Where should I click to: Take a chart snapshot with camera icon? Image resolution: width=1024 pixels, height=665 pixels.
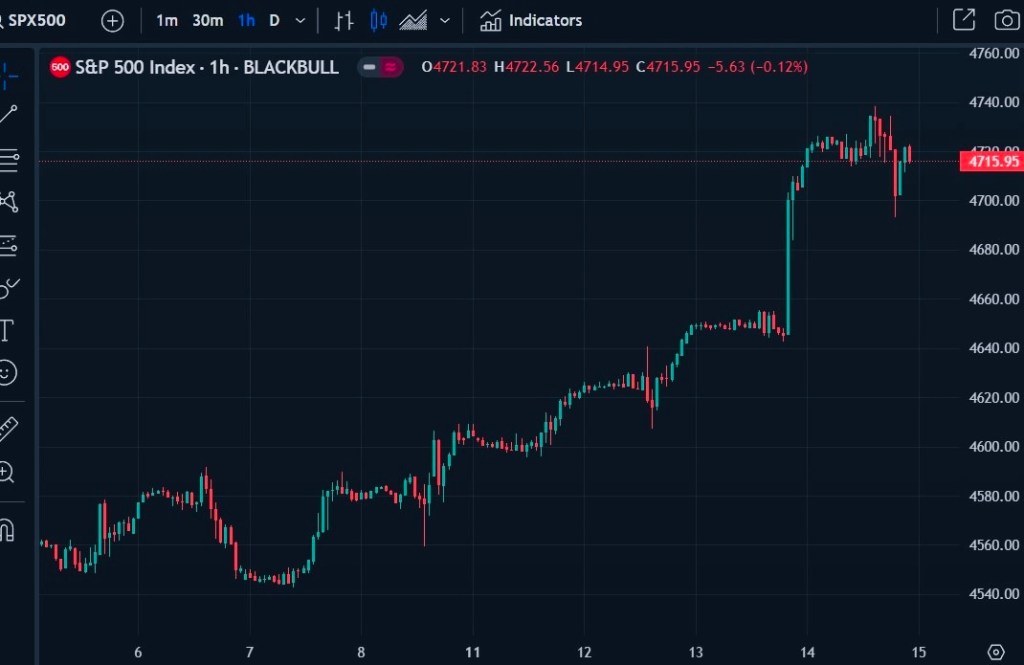[x=1006, y=20]
